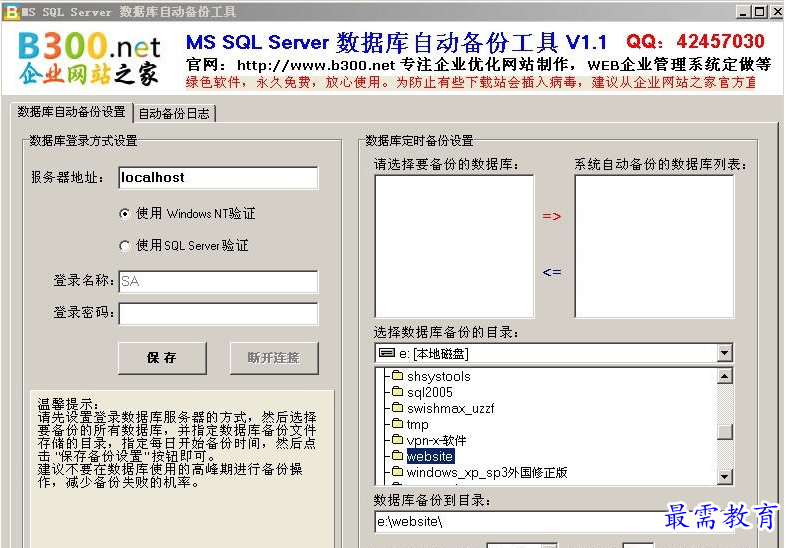
Task: Click the folder tree scrollbar thumb
Action: pyautogui.click(x=724, y=432)
